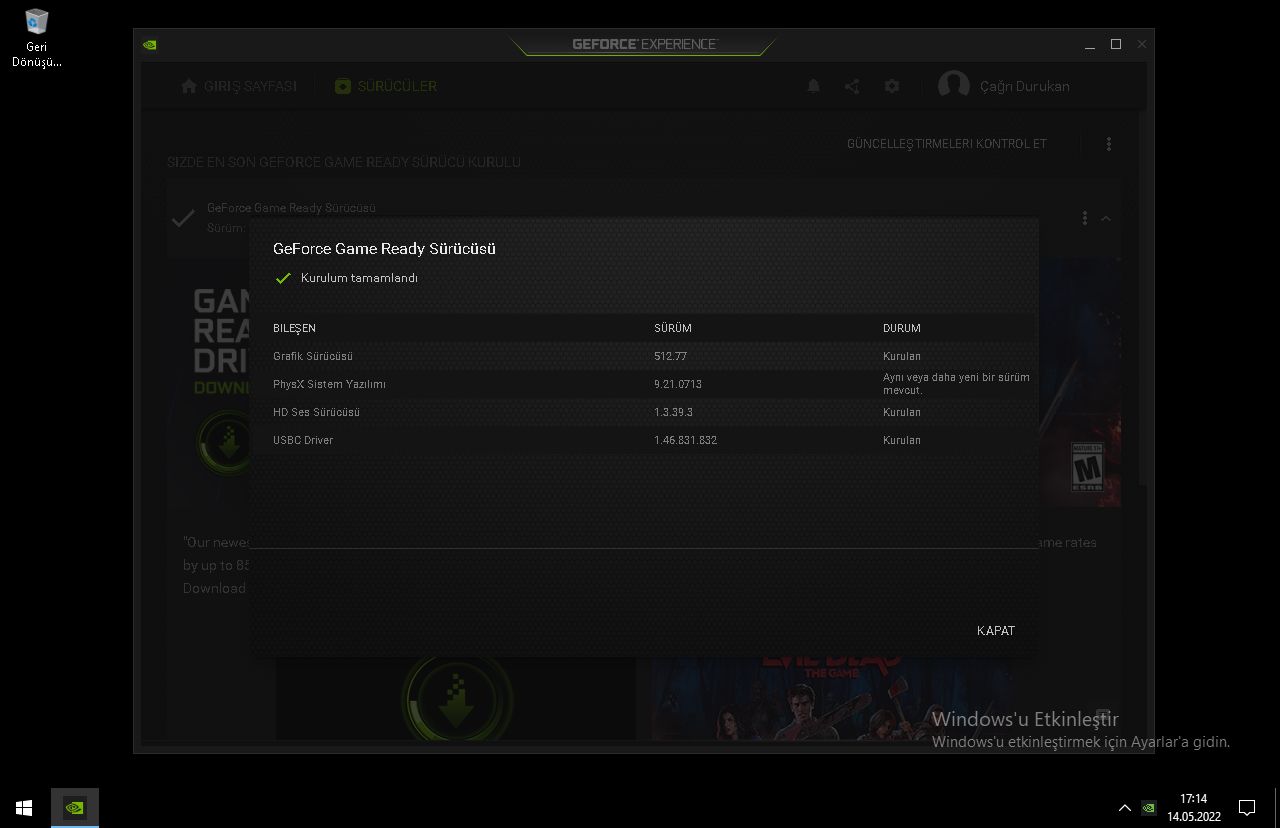Click the GeForce Experience taskbar button
Image resolution: width=1280 pixels, height=828 pixels.
[75, 807]
